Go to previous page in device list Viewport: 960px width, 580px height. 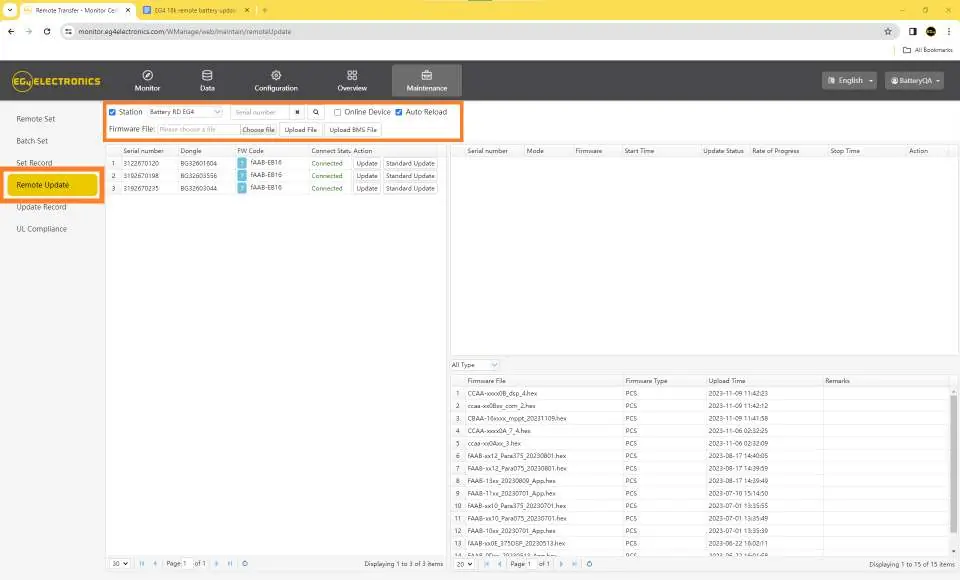(155, 563)
